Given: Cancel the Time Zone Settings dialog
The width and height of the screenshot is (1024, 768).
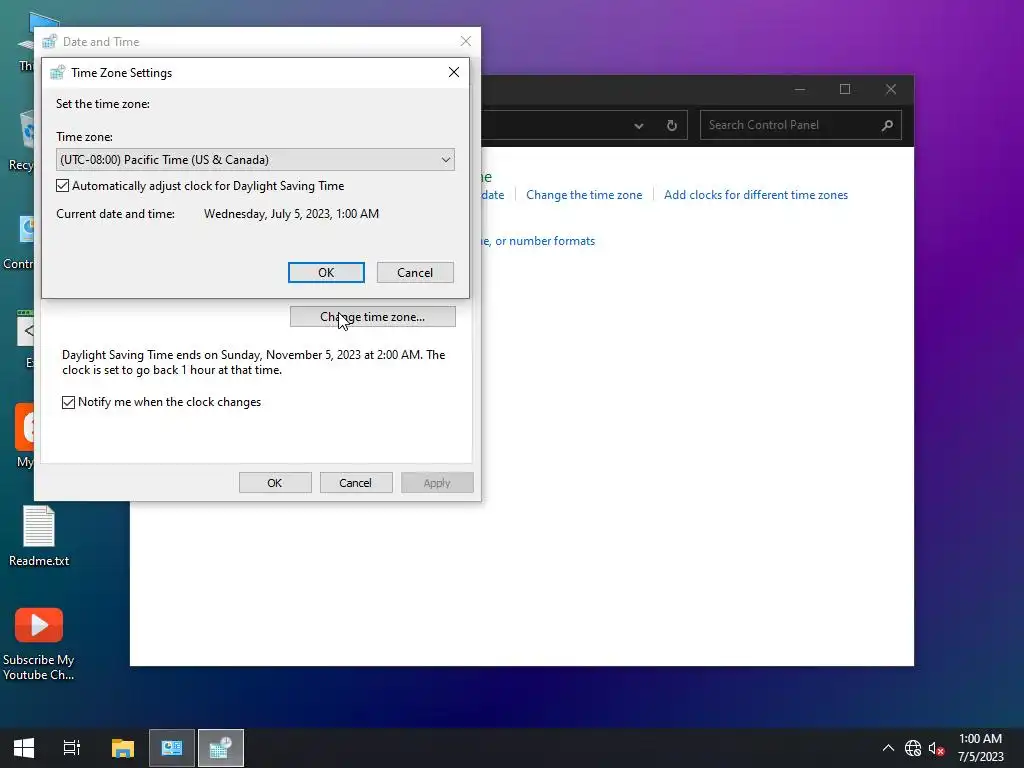Looking at the screenshot, I should (415, 272).
